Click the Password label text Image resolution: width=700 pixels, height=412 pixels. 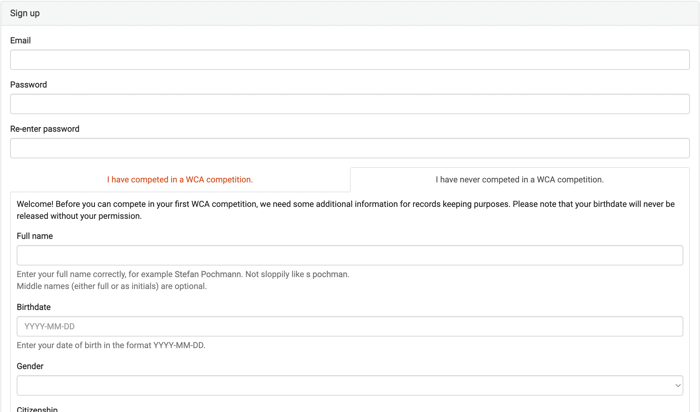pos(29,84)
